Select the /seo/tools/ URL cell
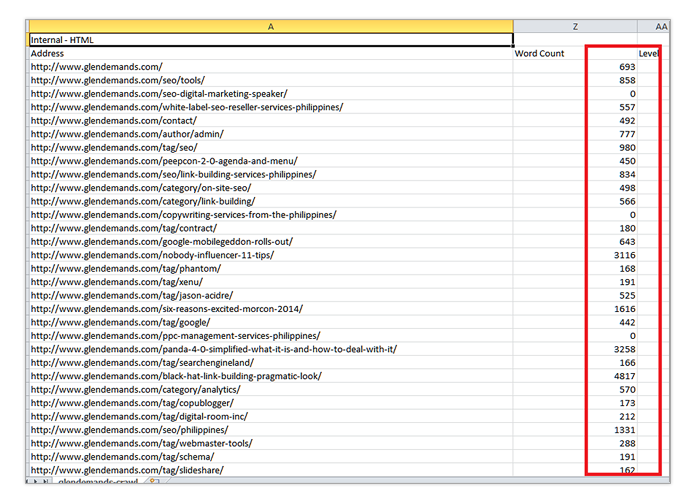Screen dimensions: 700x504 271,80
